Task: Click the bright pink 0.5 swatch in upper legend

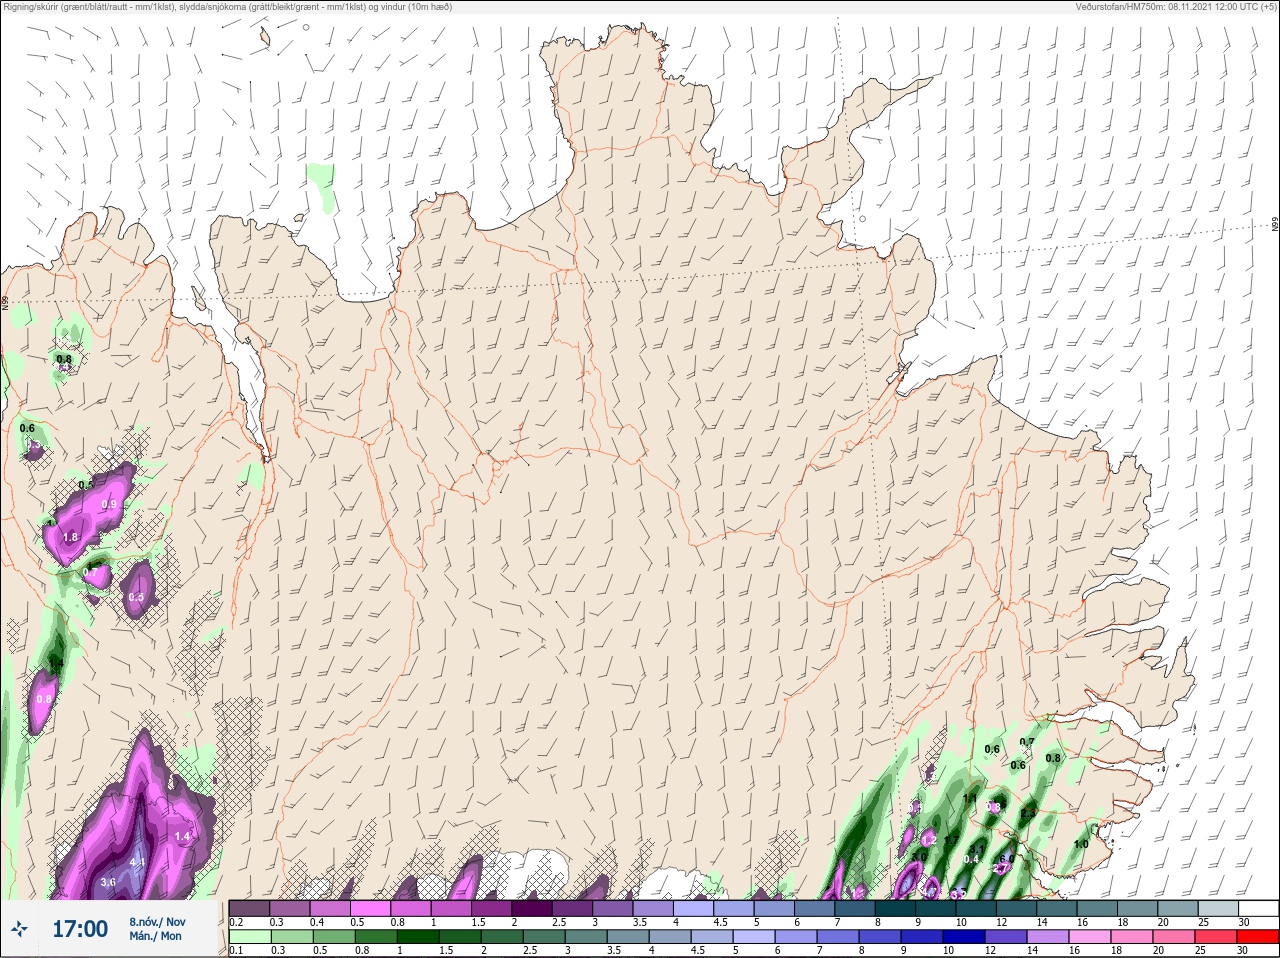Action: (x=371, y=908)
